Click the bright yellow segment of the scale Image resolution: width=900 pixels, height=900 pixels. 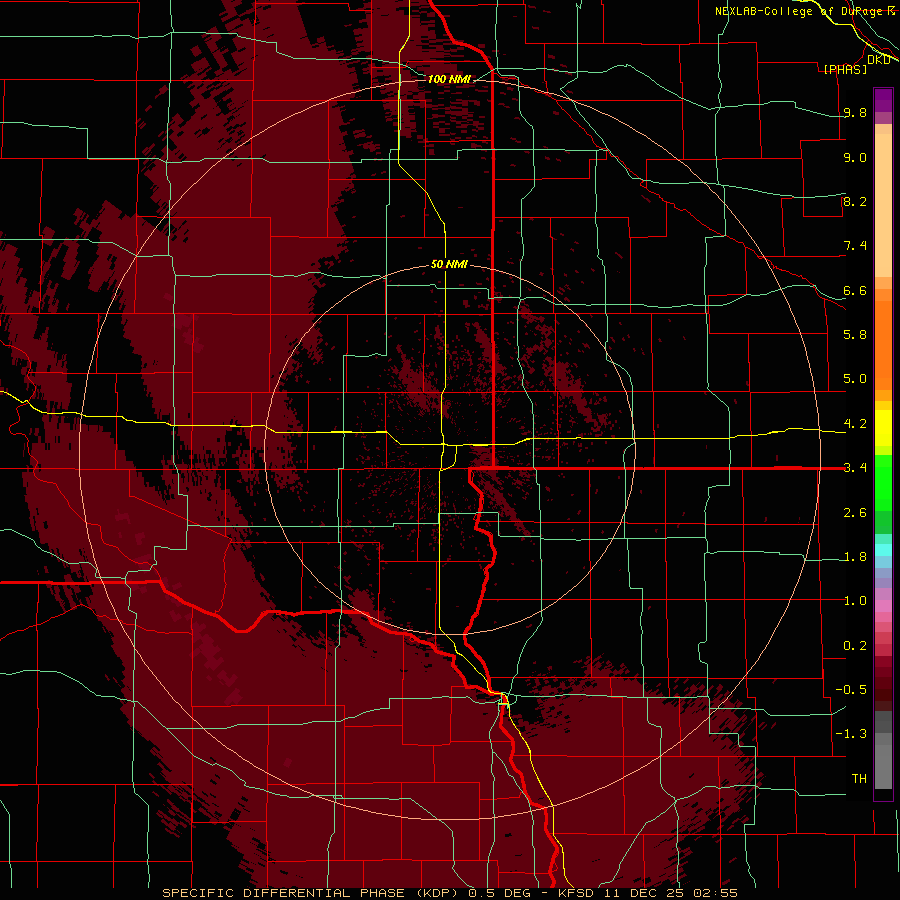(x=883, y=428)
